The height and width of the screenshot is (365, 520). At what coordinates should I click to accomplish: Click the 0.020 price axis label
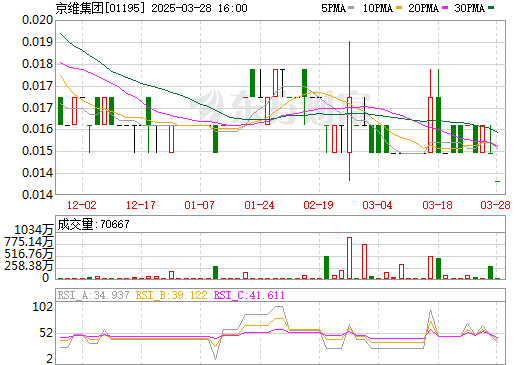point(37,20)
